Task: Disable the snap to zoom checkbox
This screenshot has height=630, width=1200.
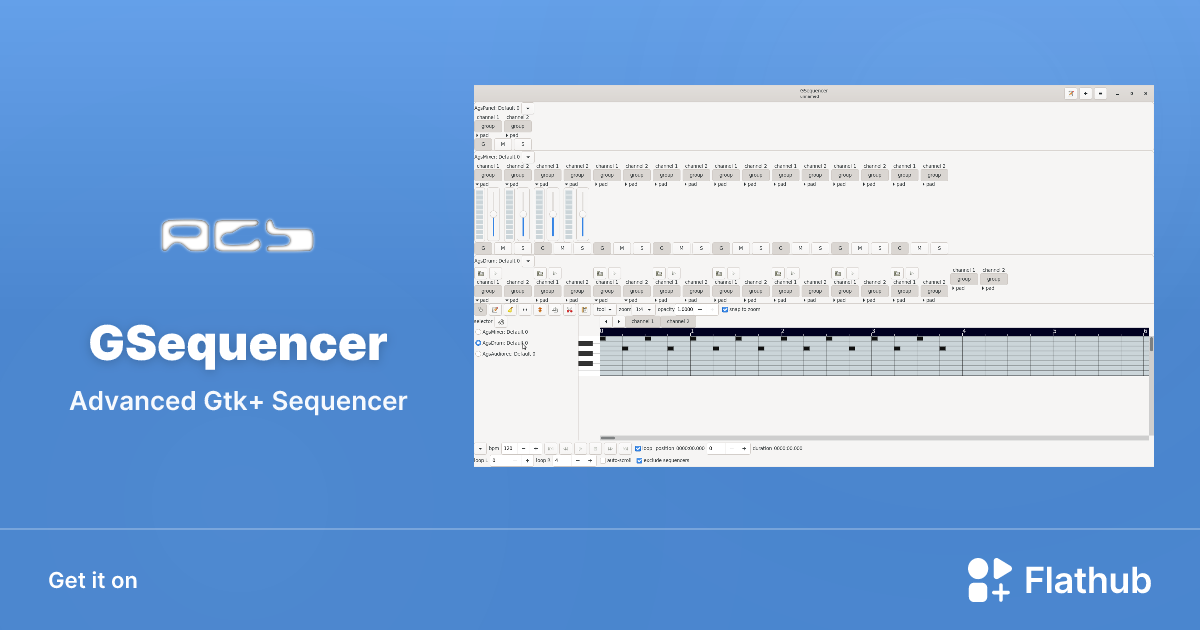Action: pyautogui.click(x=725, y=309)
